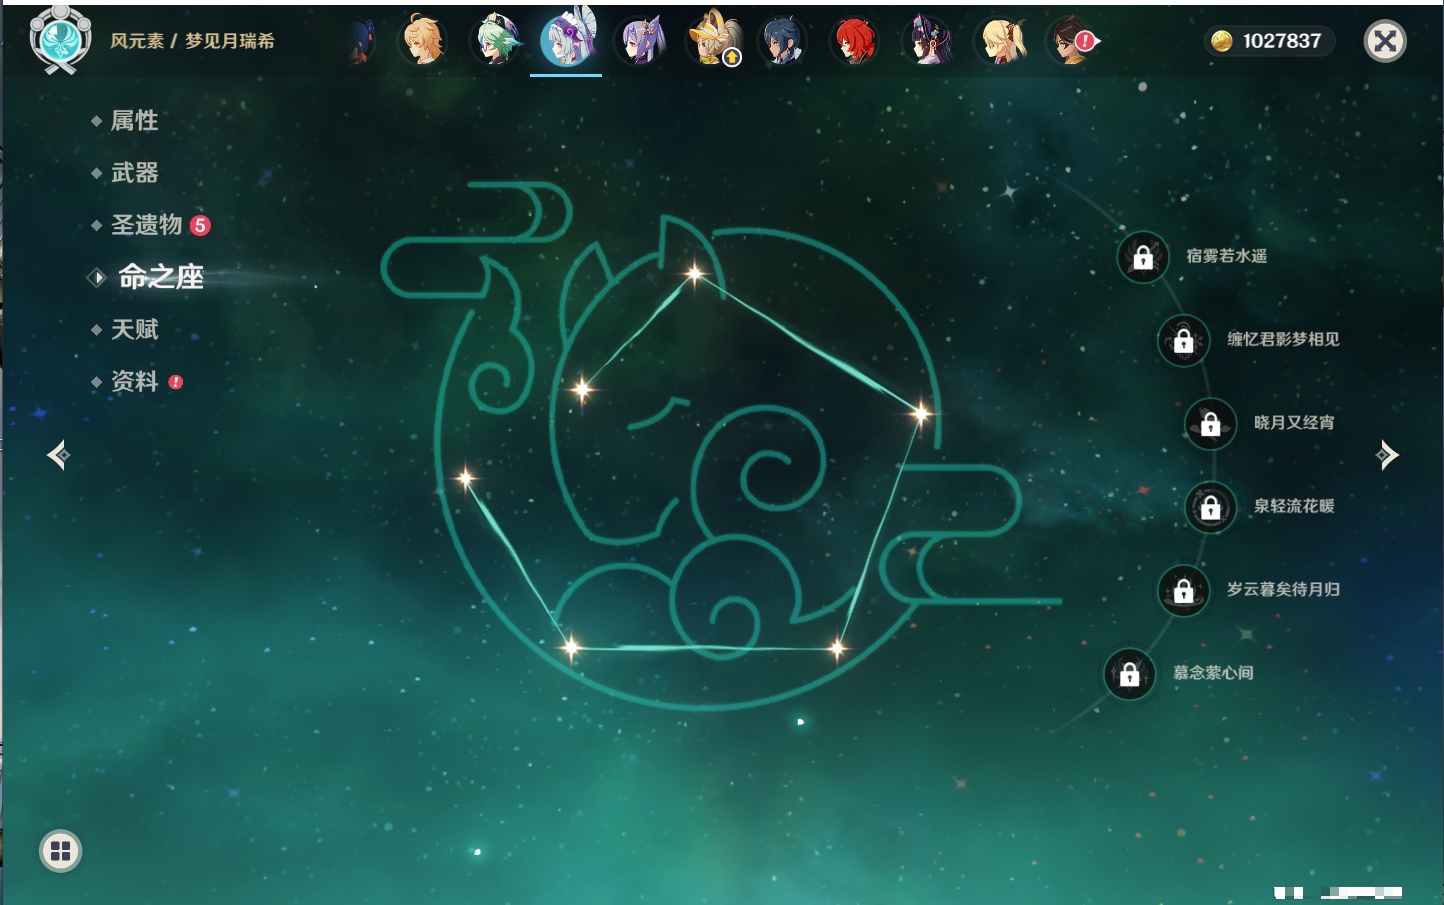Switch to the dark blue-haired male avatar next to the red-haired one
1444x905 pixels.
pos(783,41)
